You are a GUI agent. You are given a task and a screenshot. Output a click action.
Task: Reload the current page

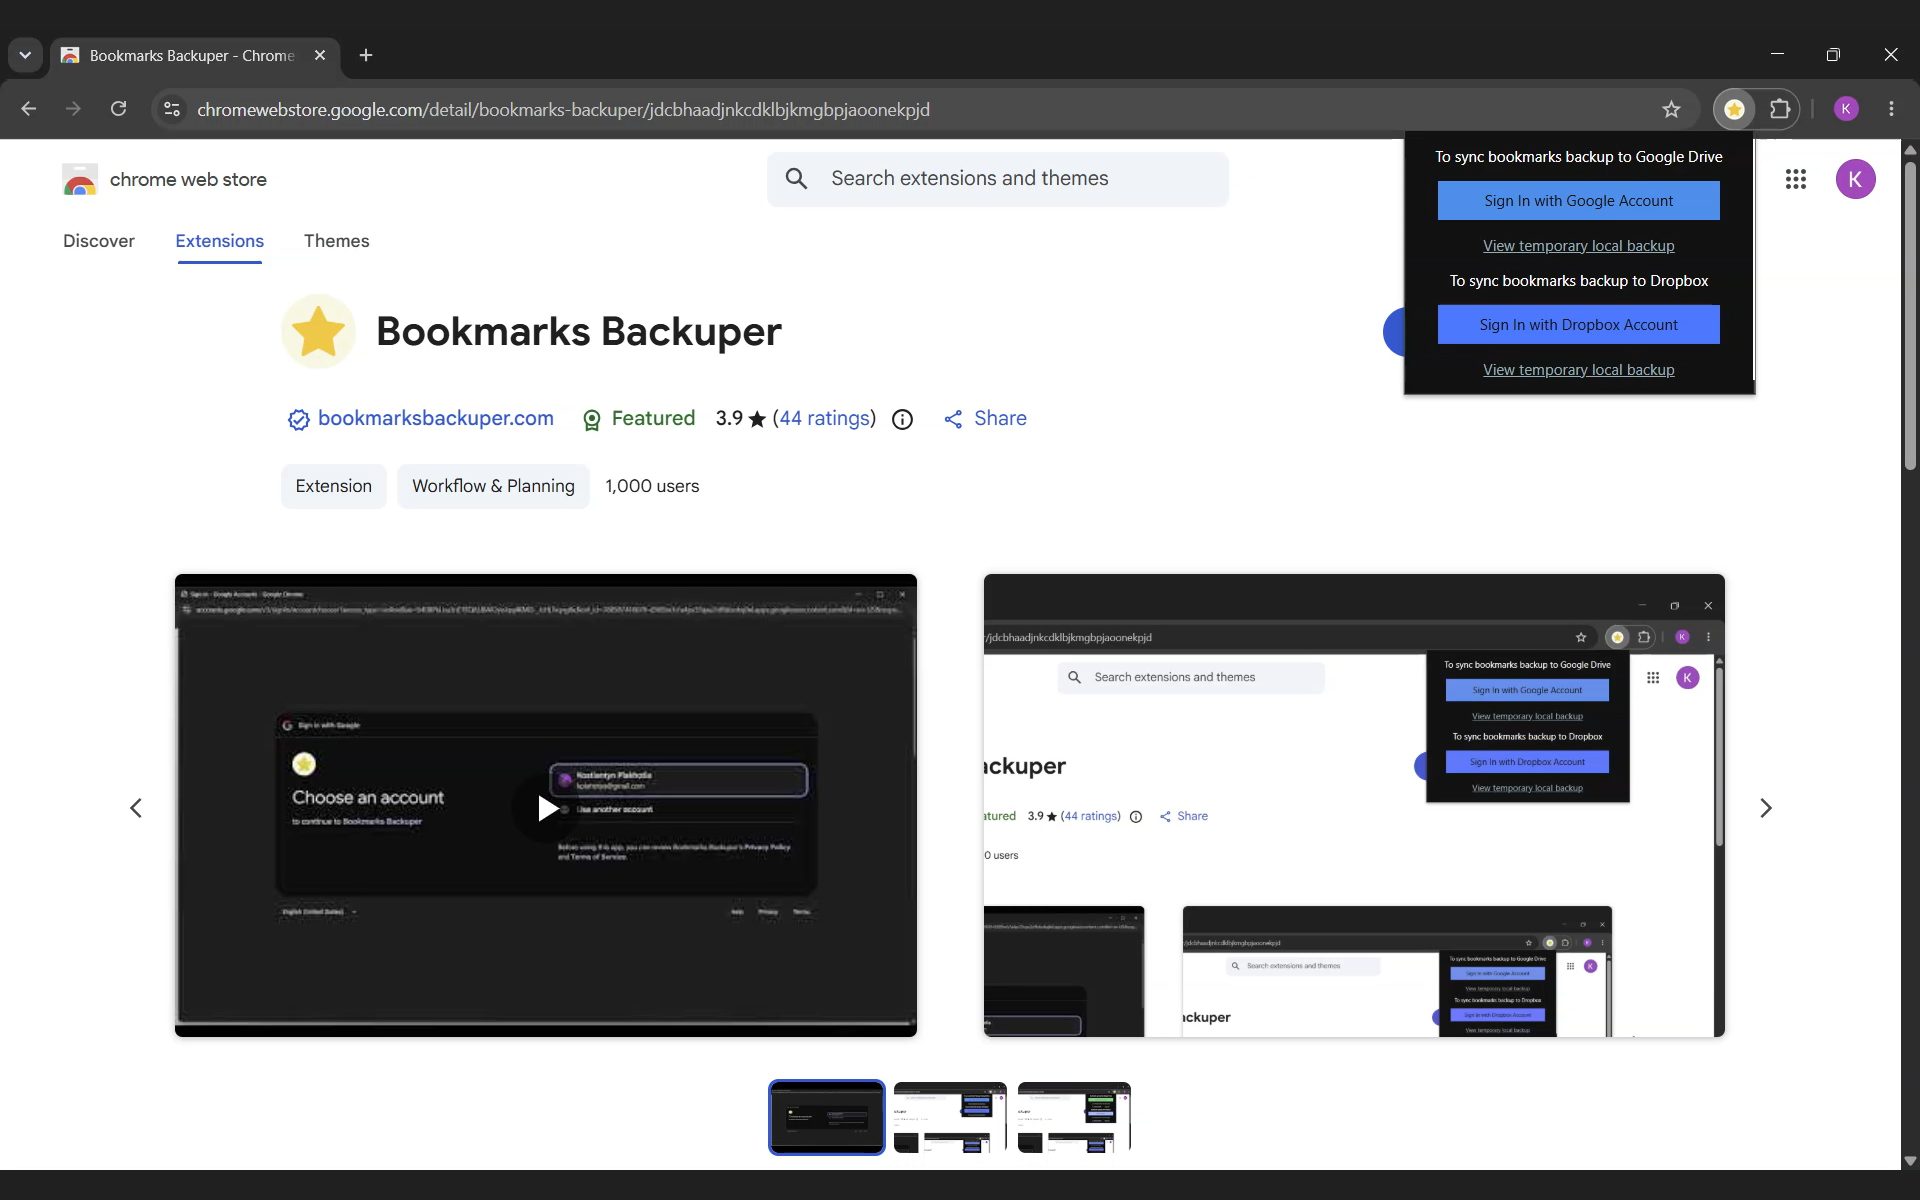click(x=118, y=109)
